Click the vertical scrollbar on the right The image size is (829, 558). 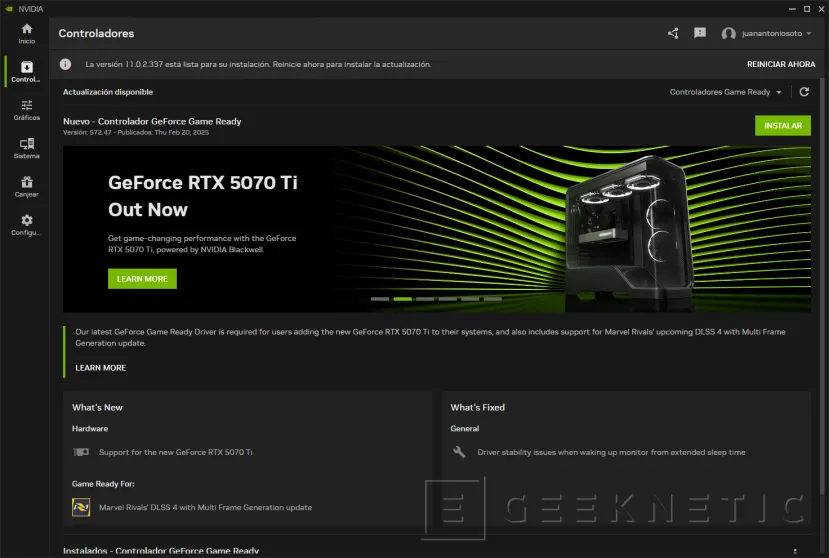click(823, 286)
